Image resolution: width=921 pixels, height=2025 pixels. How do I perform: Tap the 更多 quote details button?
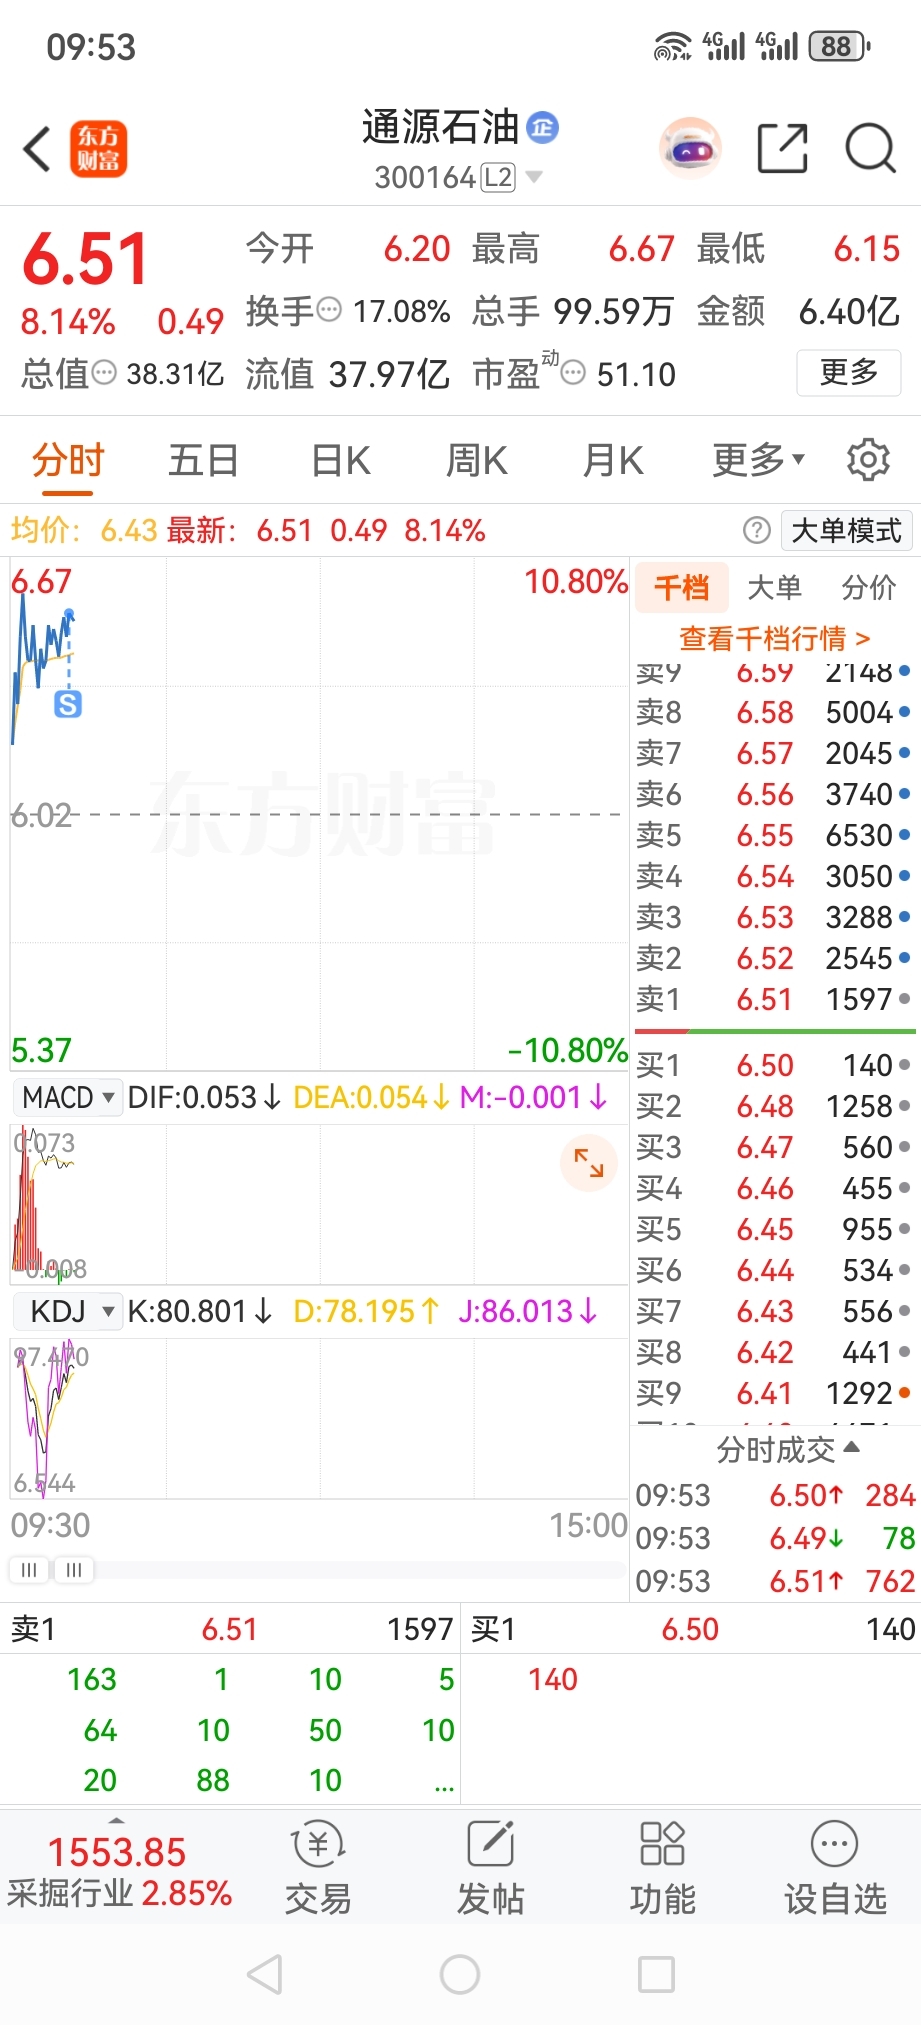849,373
